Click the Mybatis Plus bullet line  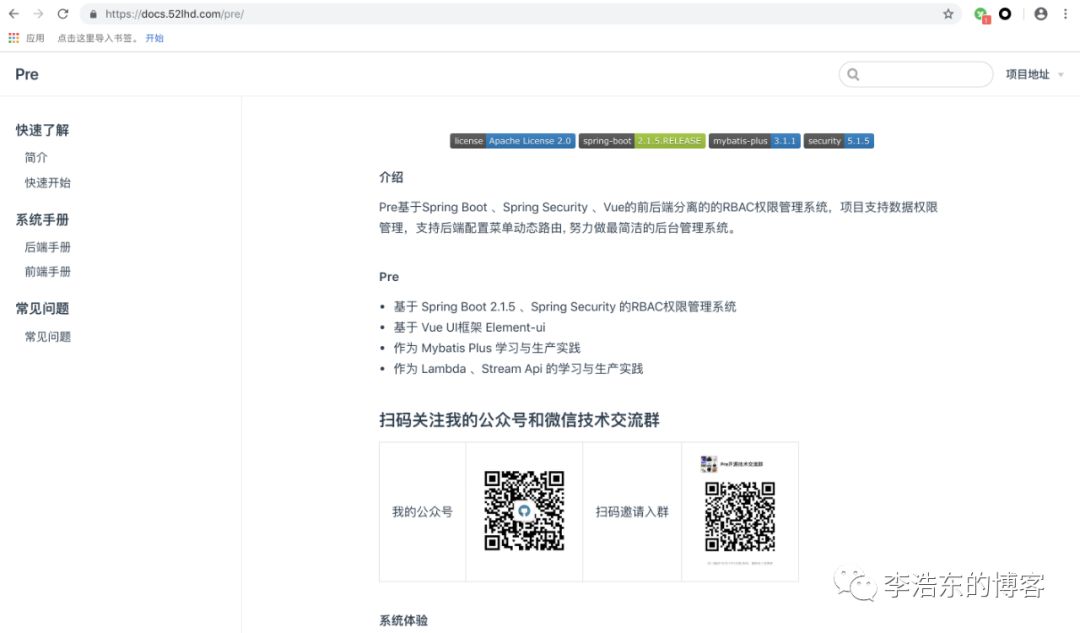(486, 348)
